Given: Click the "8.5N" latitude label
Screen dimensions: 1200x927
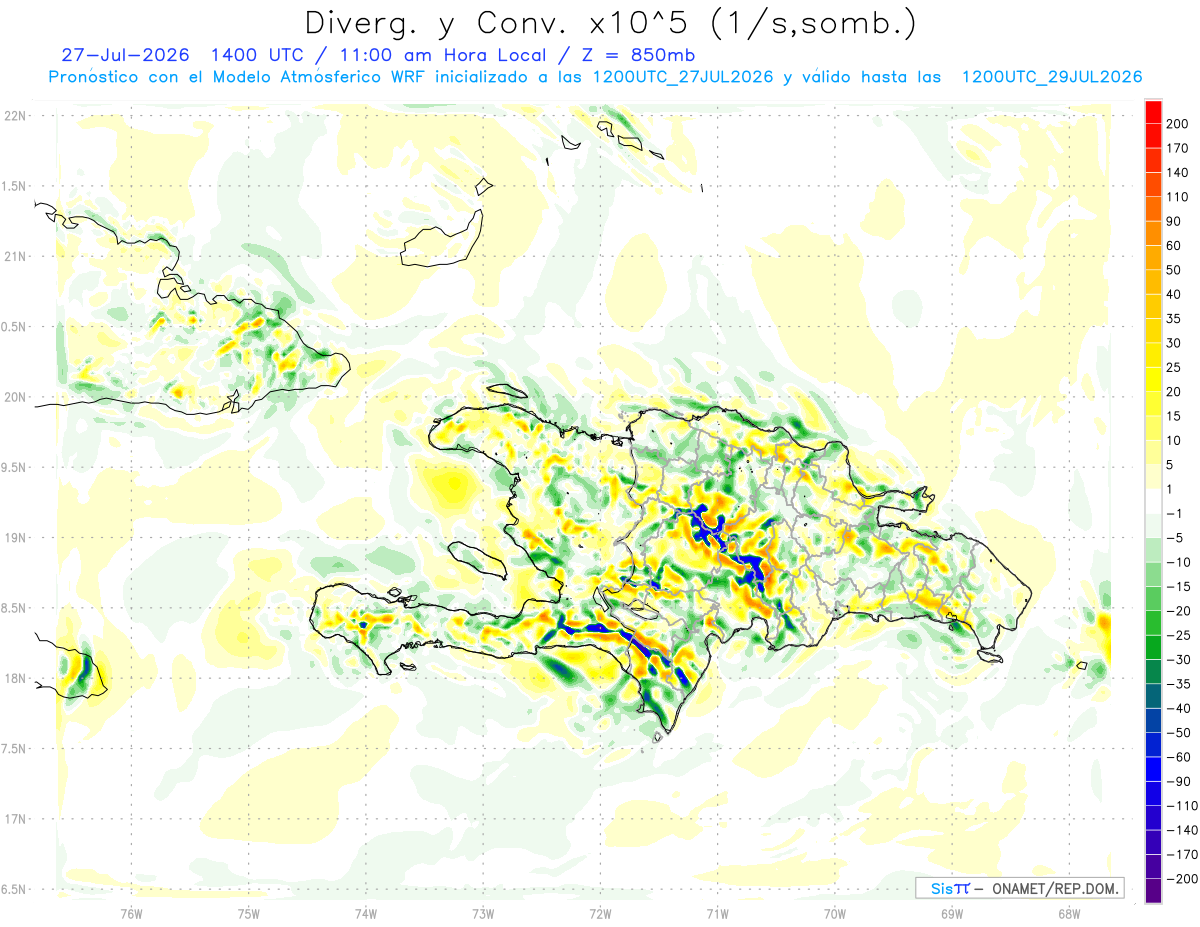Looking at the screenshot, I should point(15,608).
